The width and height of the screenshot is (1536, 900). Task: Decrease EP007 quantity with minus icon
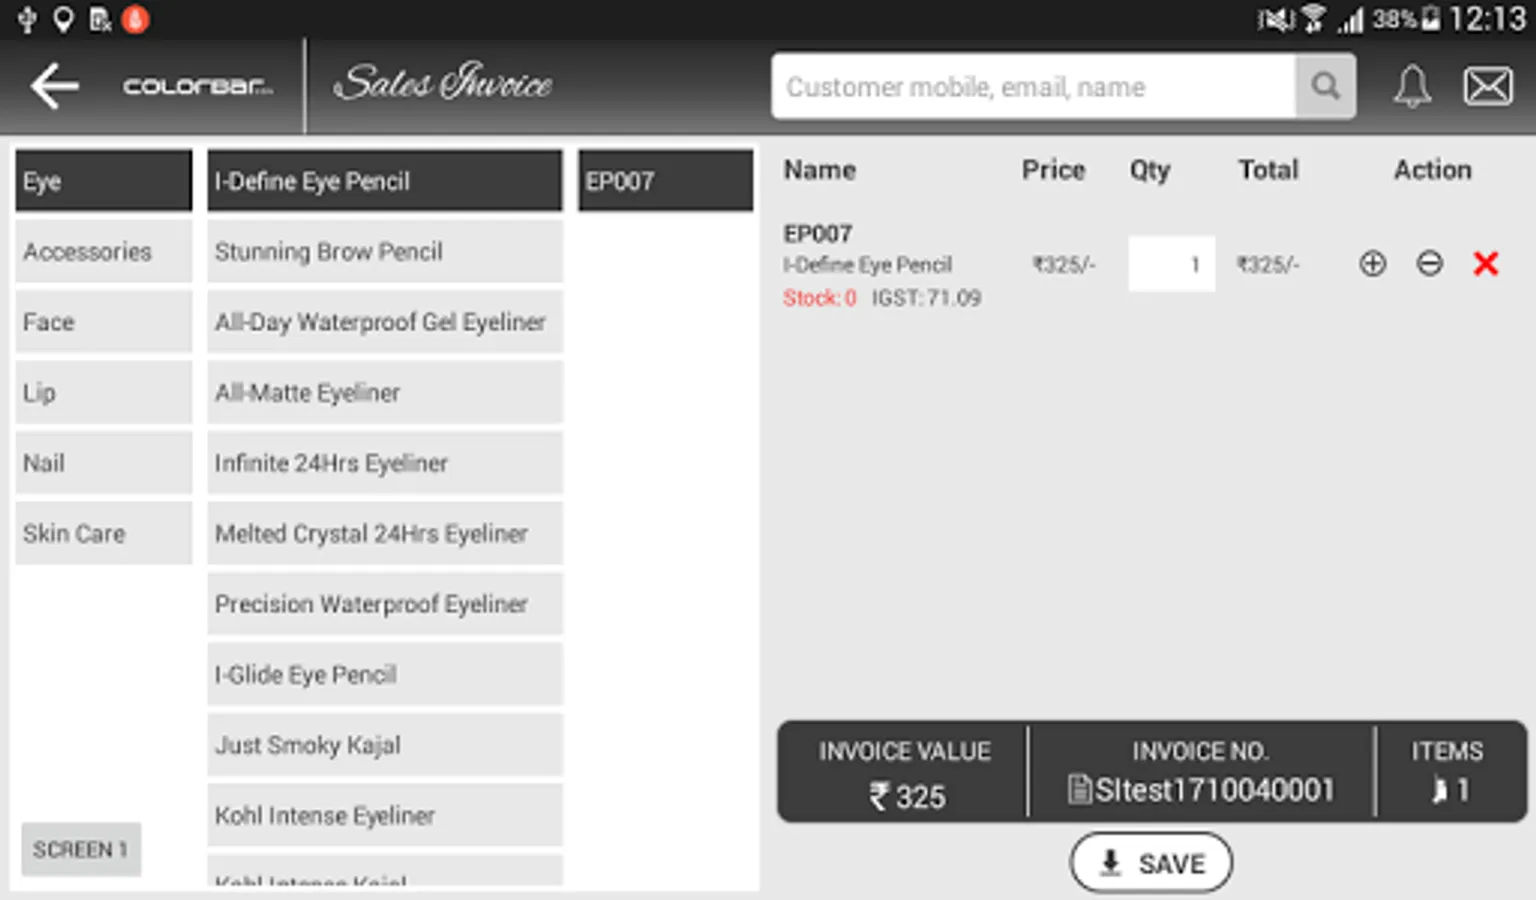tap(1430, 263)
